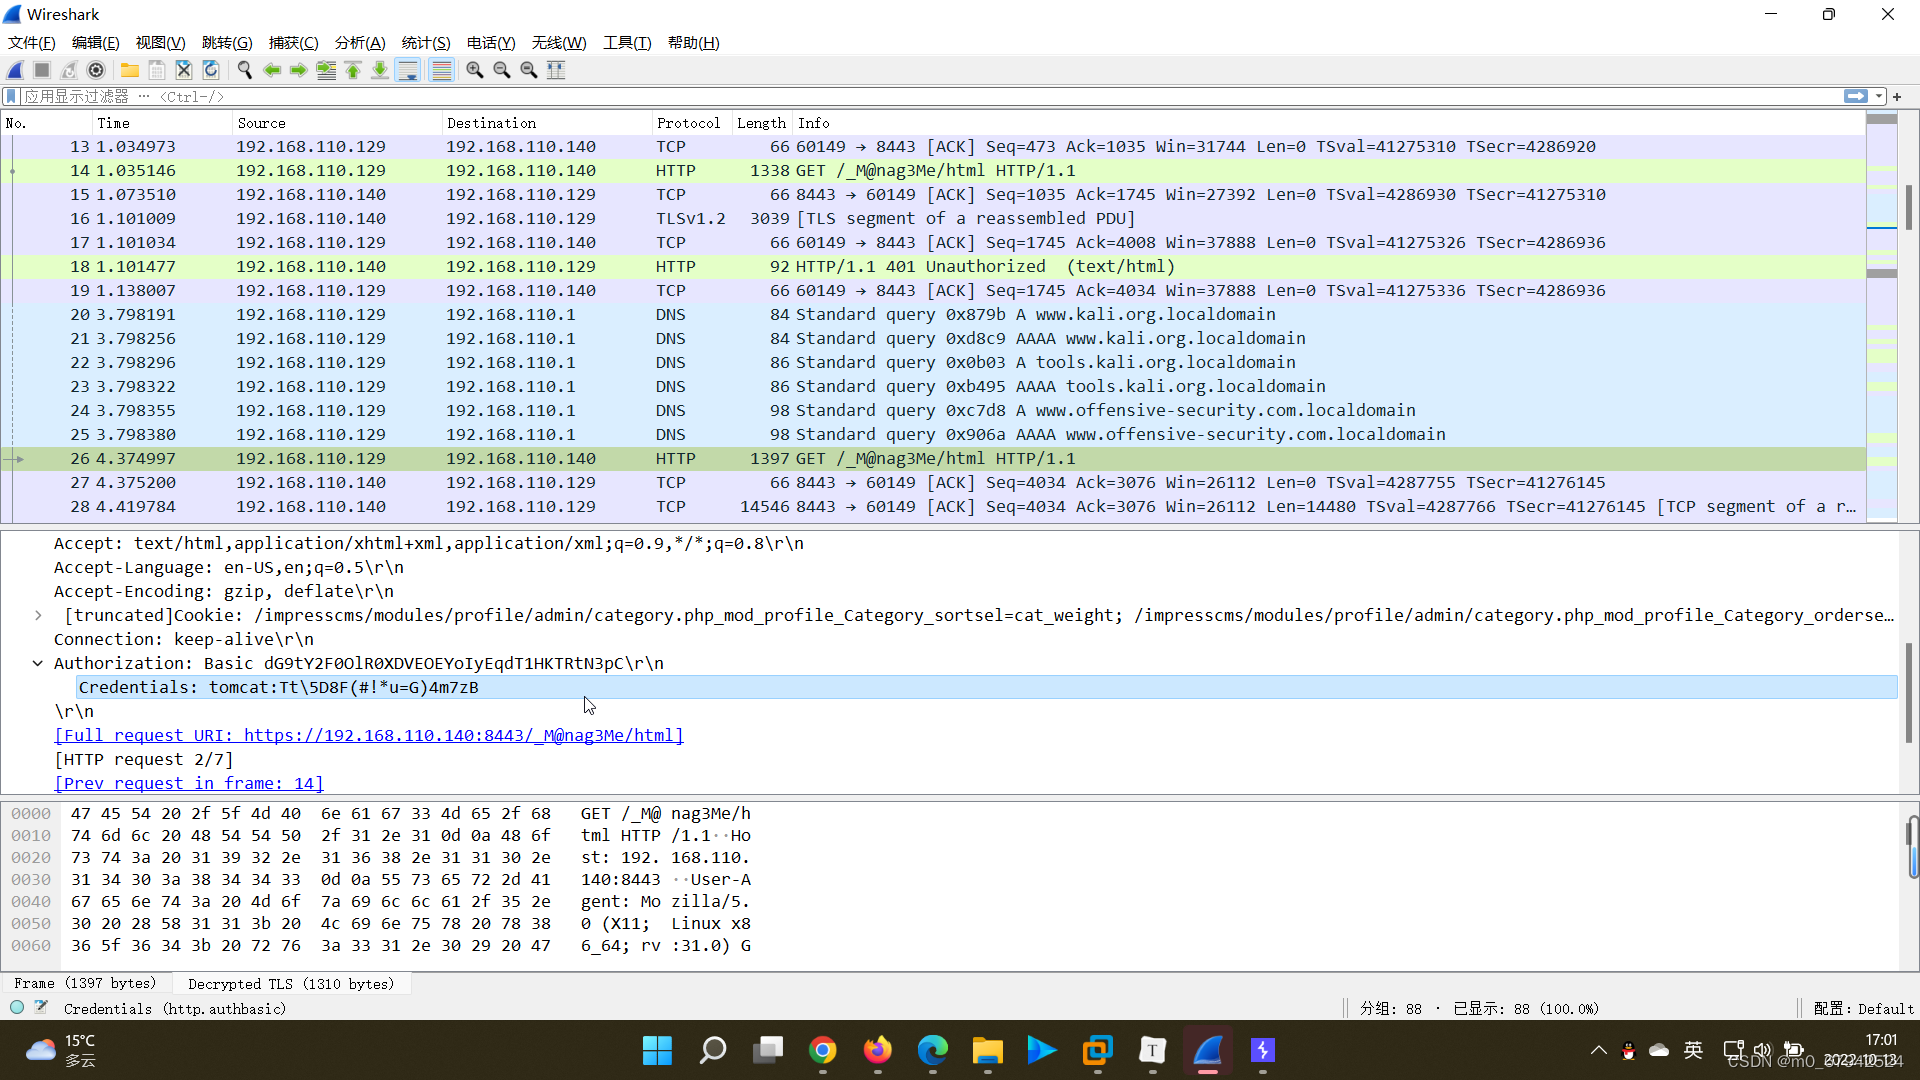Collapse the Authorization header field

(38, 663)
